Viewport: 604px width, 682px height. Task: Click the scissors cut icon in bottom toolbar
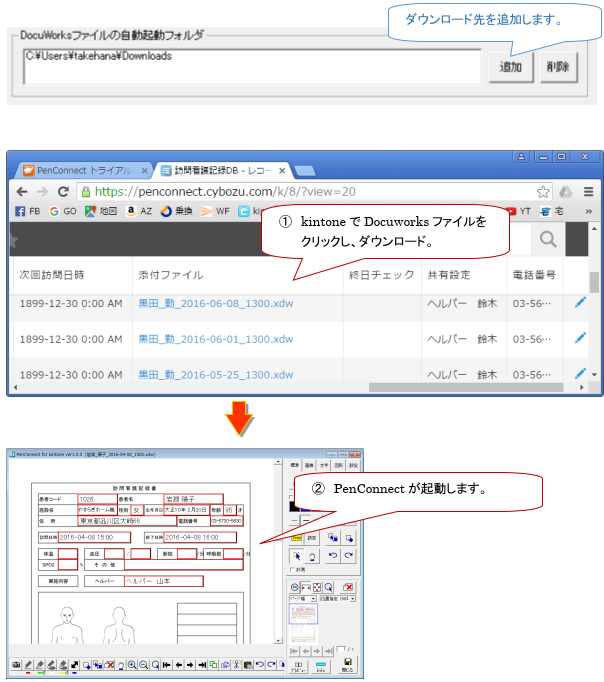[x=237, y=665]
